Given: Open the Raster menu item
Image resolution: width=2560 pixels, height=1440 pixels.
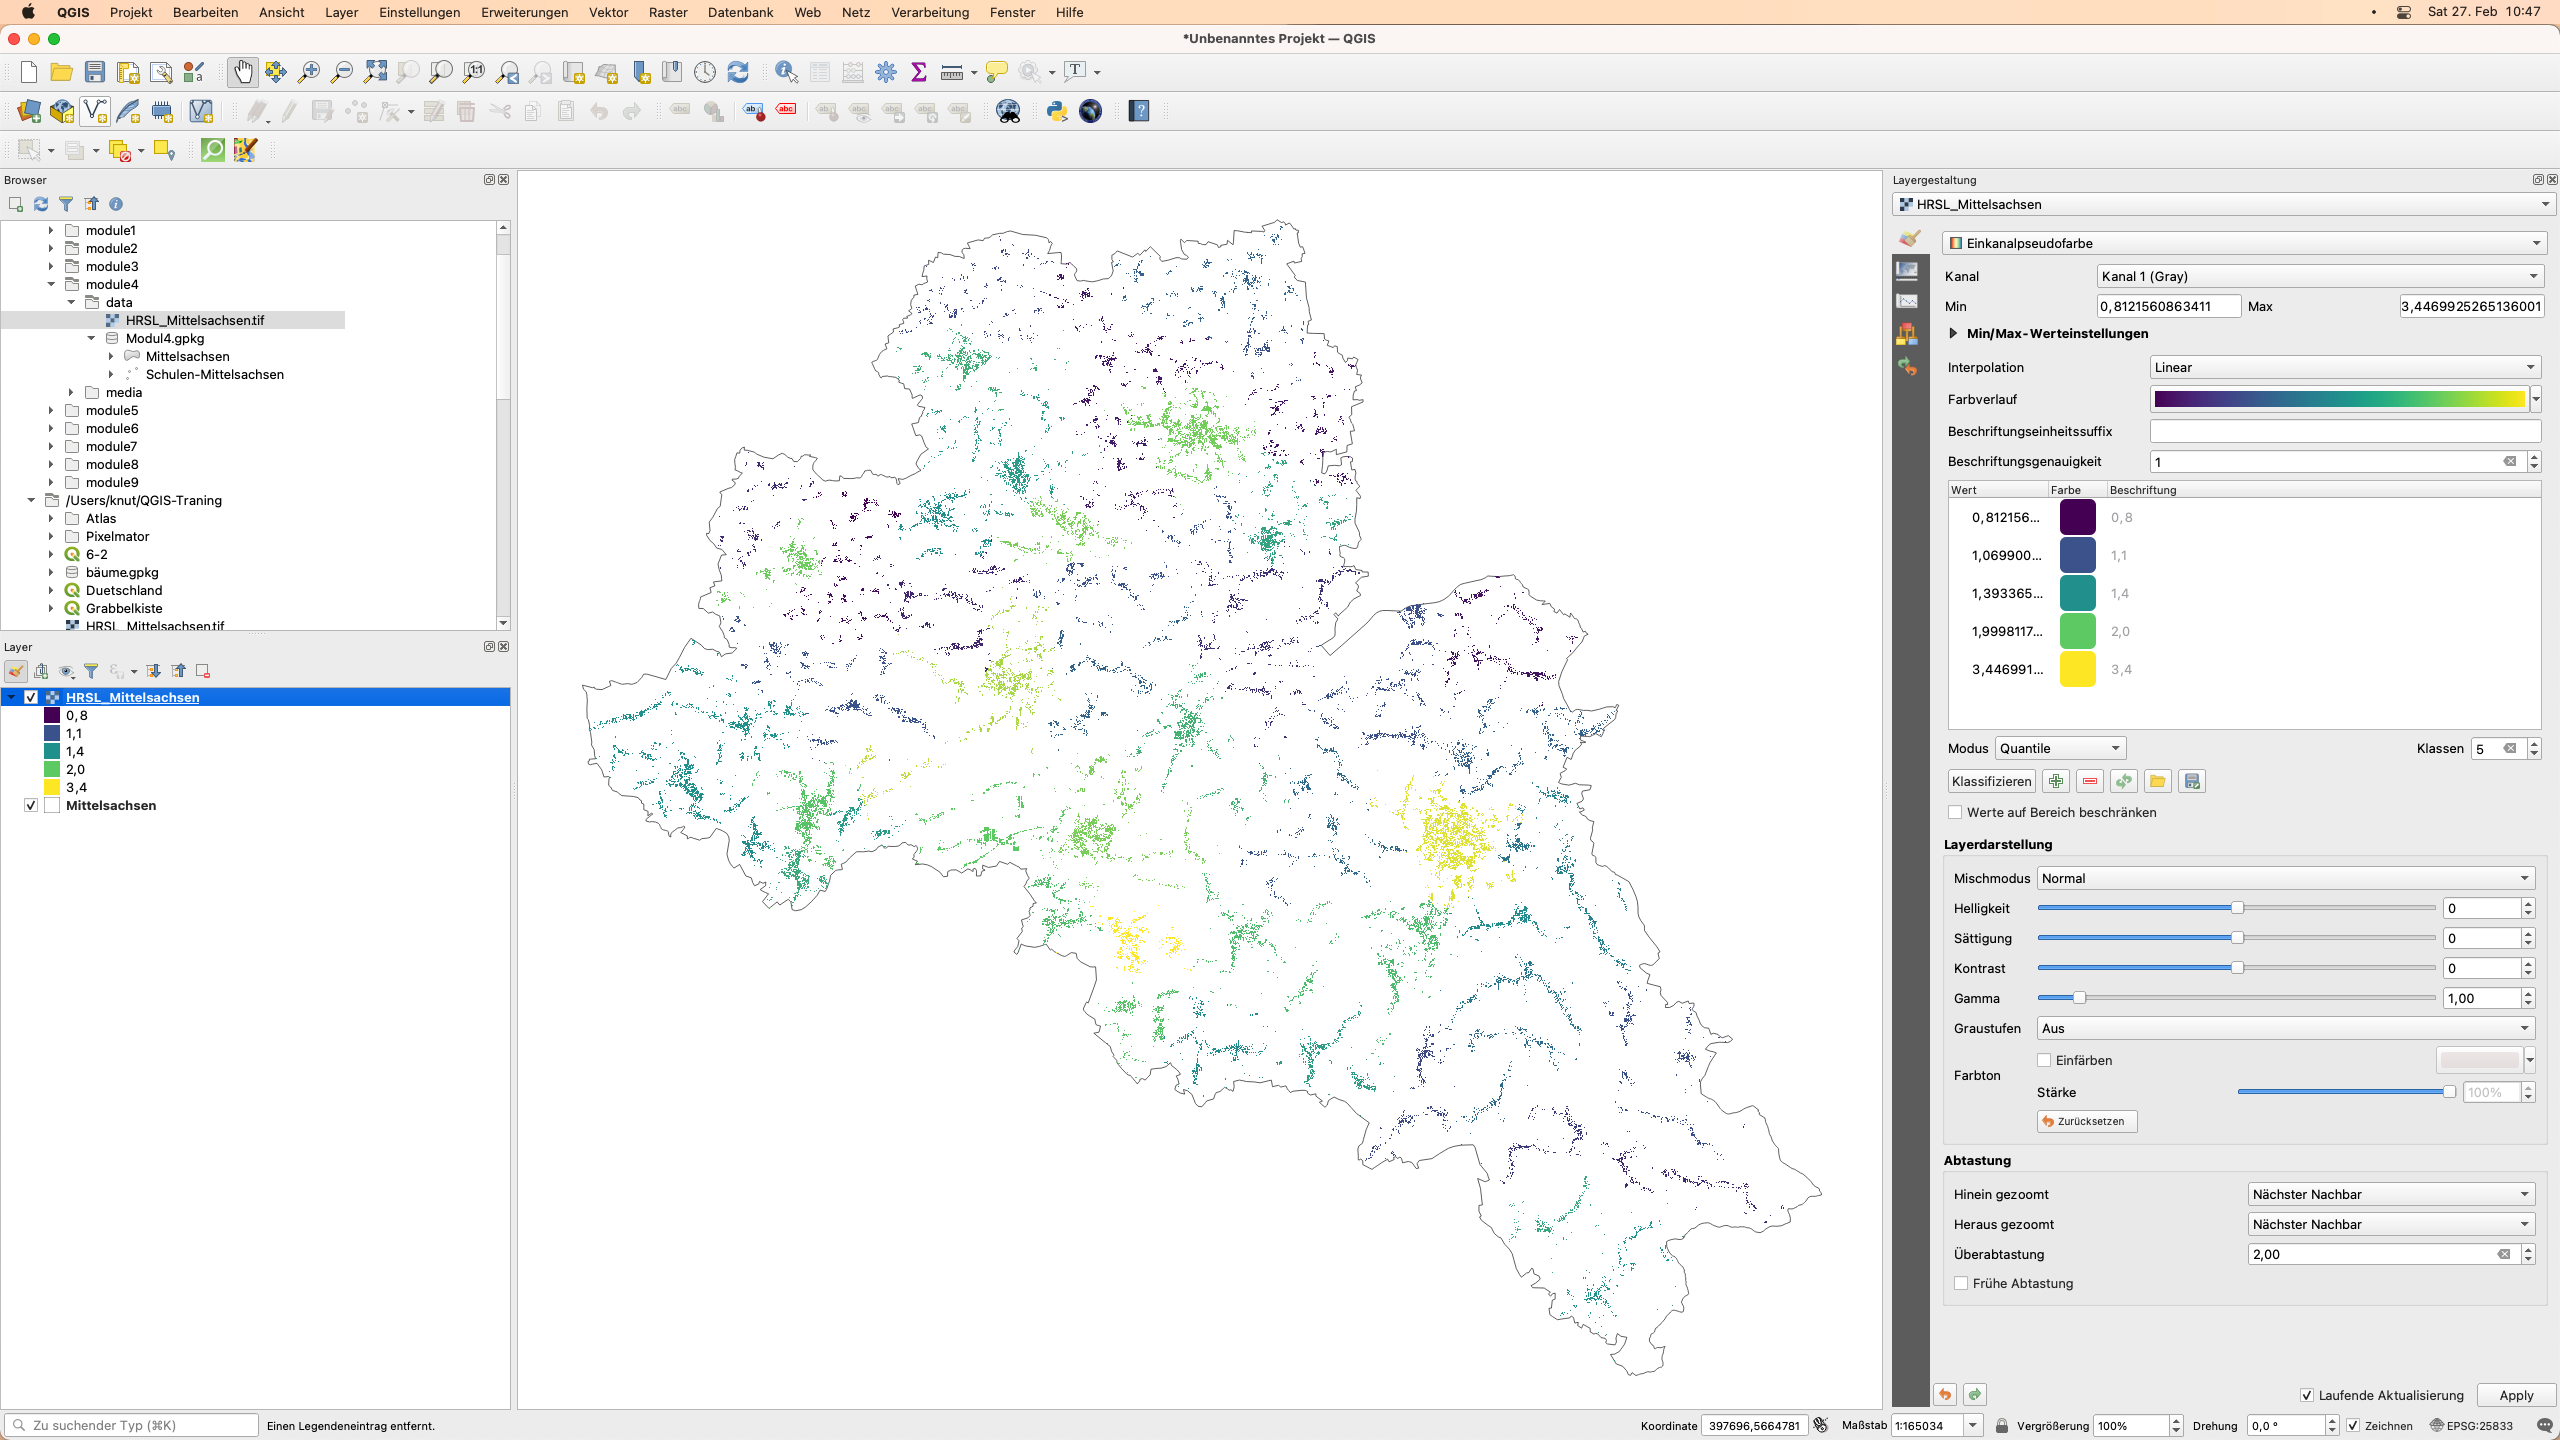Looking at the screenshot, I should click(x=668, y=12).
